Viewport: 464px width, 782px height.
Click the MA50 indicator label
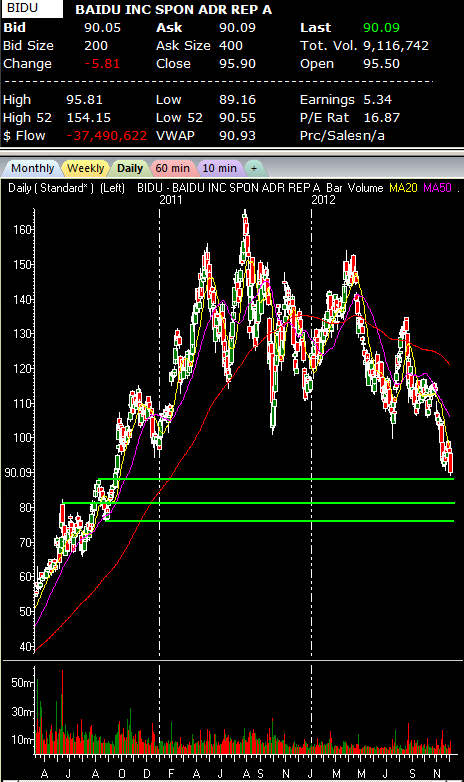(437, 188)
